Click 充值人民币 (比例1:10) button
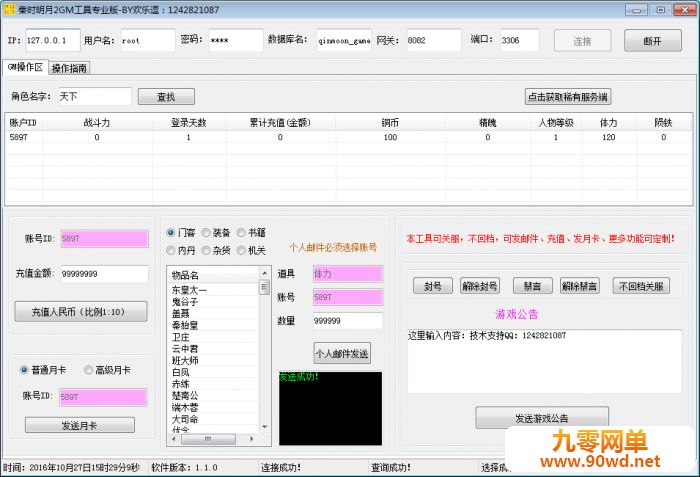700x477 pixels. [x=81, y=311]
